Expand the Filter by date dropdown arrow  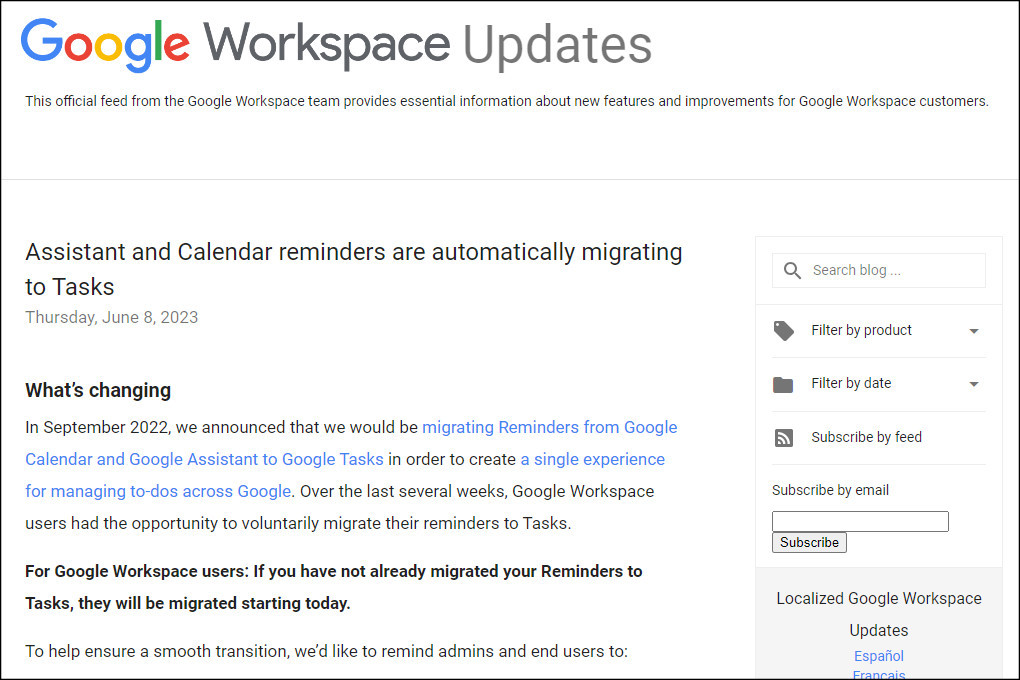pos(974,384)
